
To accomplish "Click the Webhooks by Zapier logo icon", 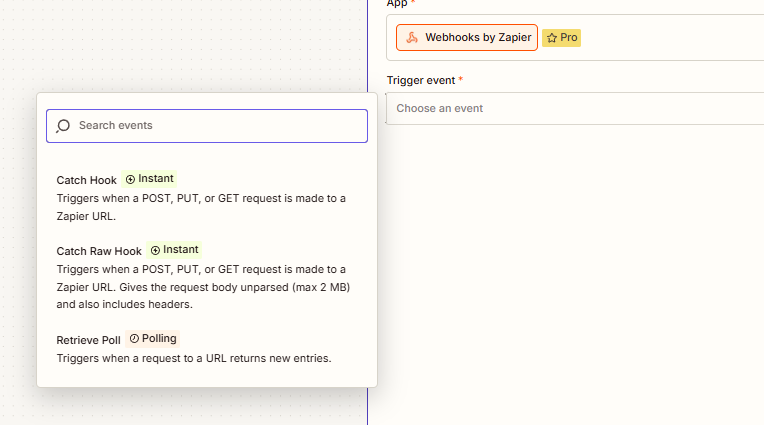I will pos(412,38).
